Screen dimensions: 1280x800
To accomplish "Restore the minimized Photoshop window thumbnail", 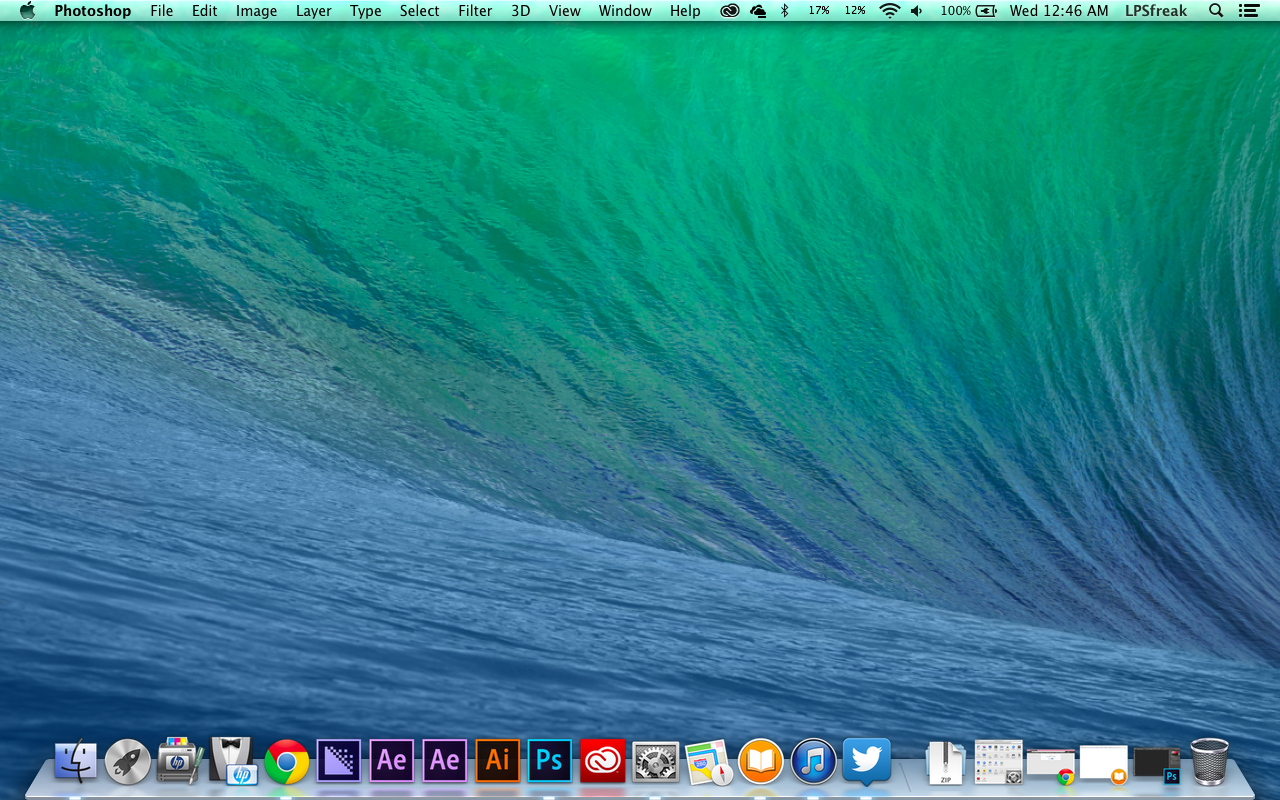I will (1157, 765).
